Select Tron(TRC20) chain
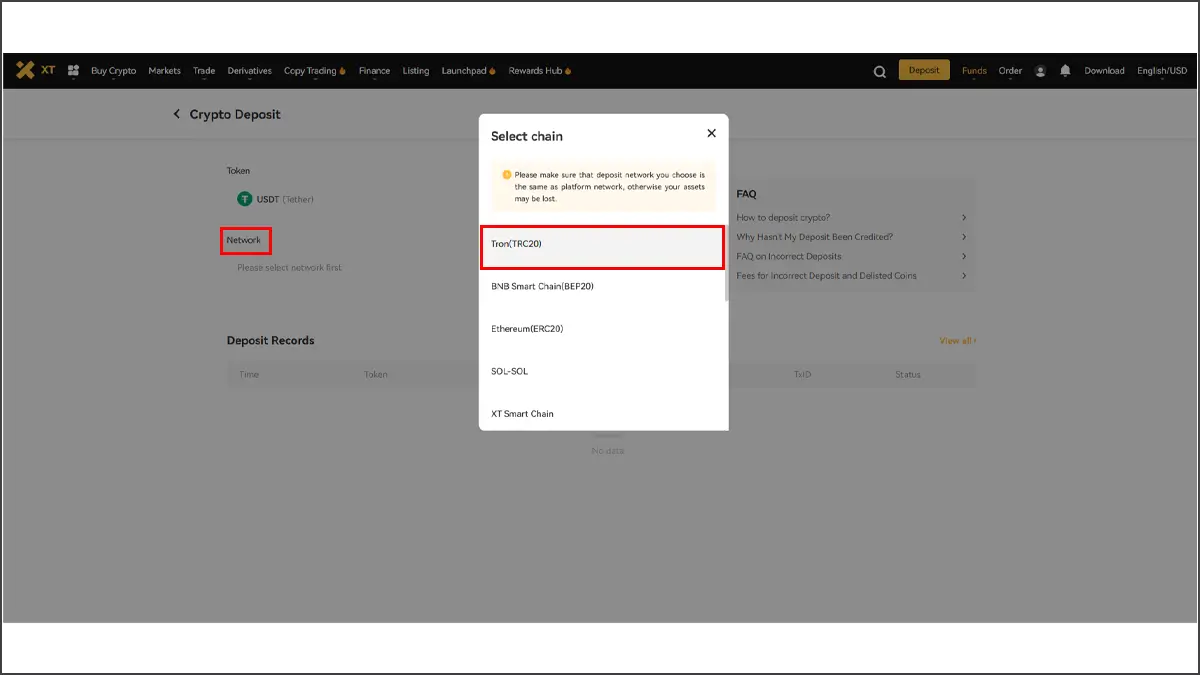Screen dimensions: 1200x675 [602, 247]
